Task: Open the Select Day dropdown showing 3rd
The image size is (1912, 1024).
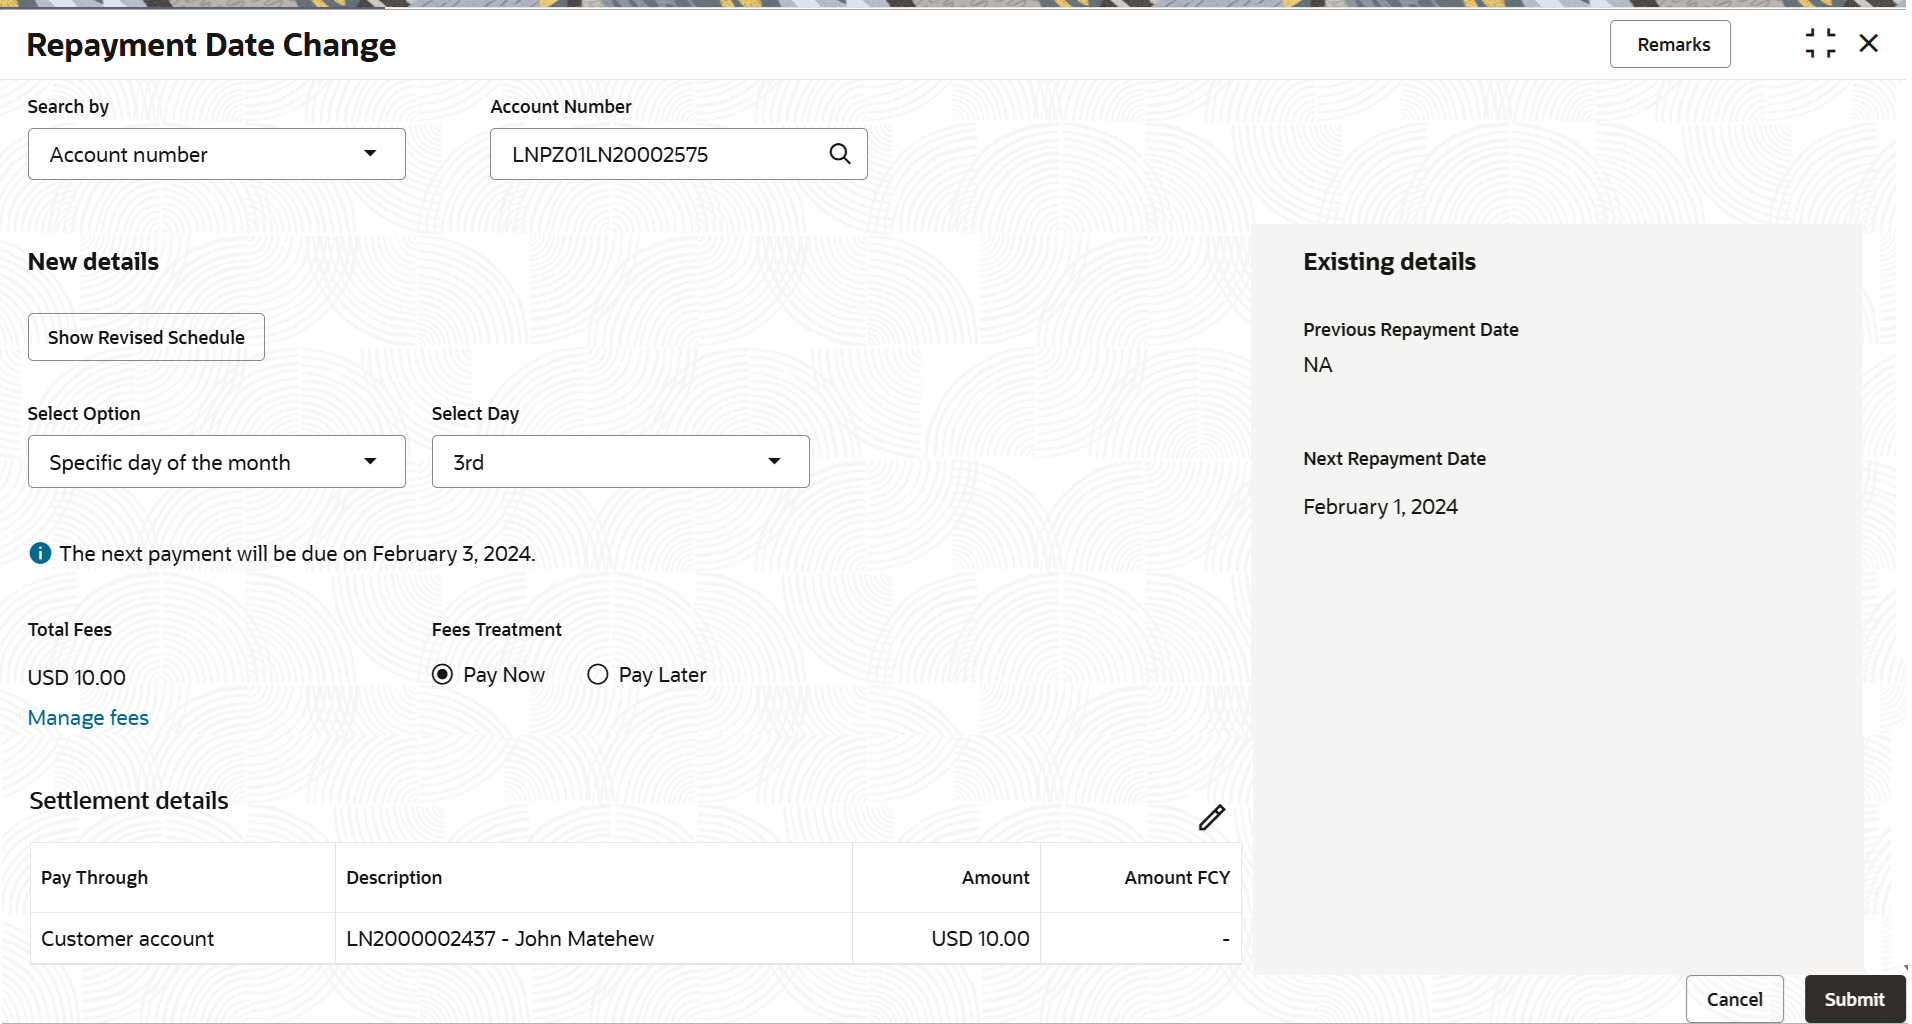Action: 621,462
